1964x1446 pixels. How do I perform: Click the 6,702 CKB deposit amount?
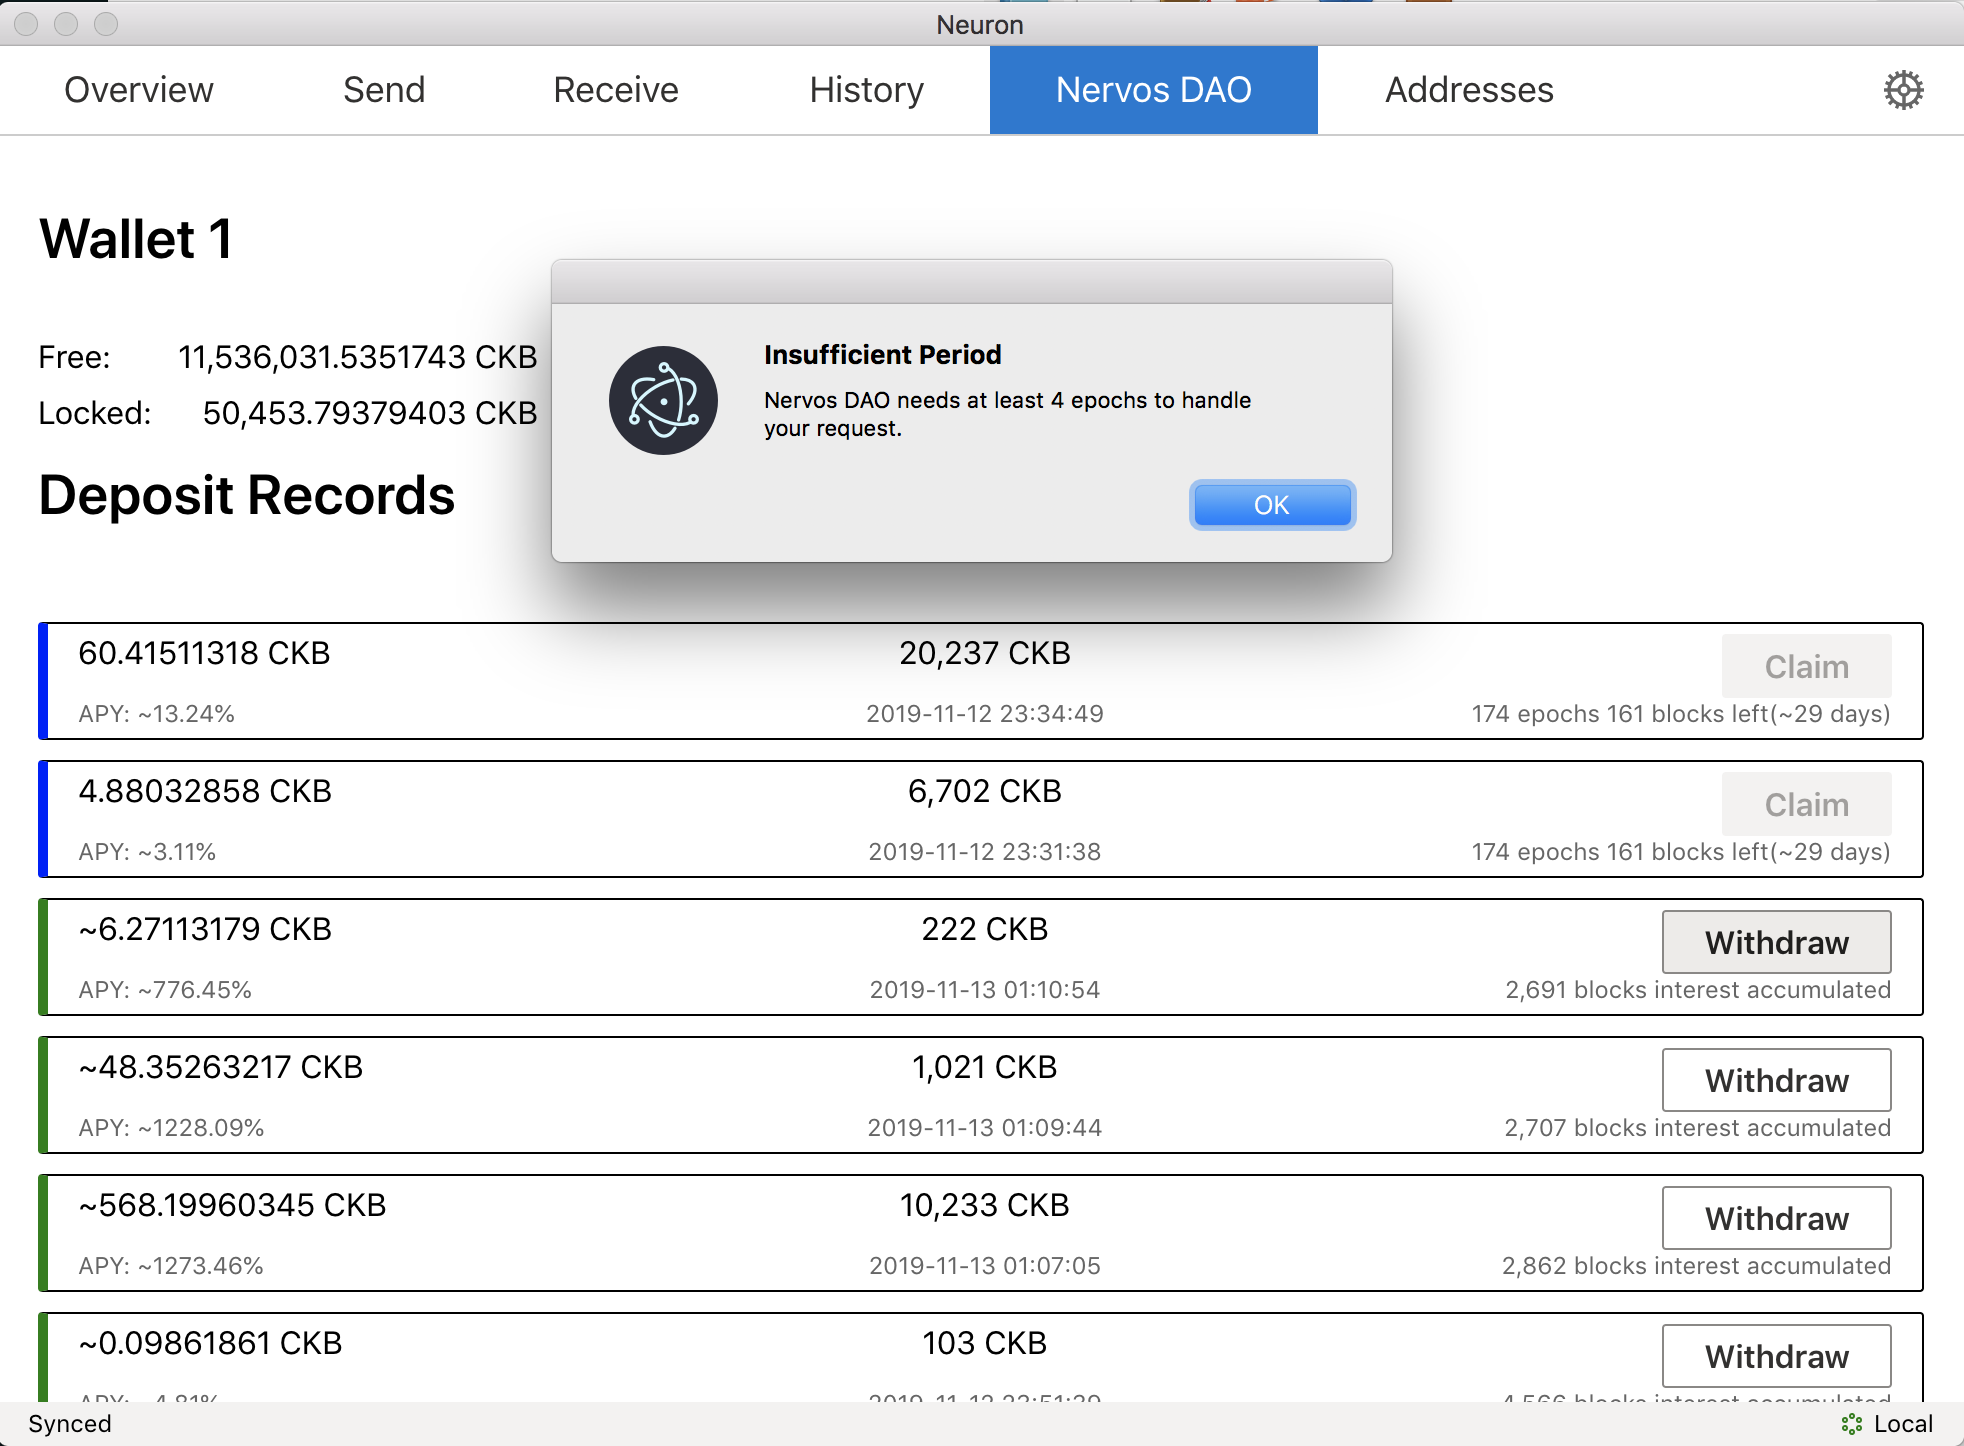(x=985, y=791)
